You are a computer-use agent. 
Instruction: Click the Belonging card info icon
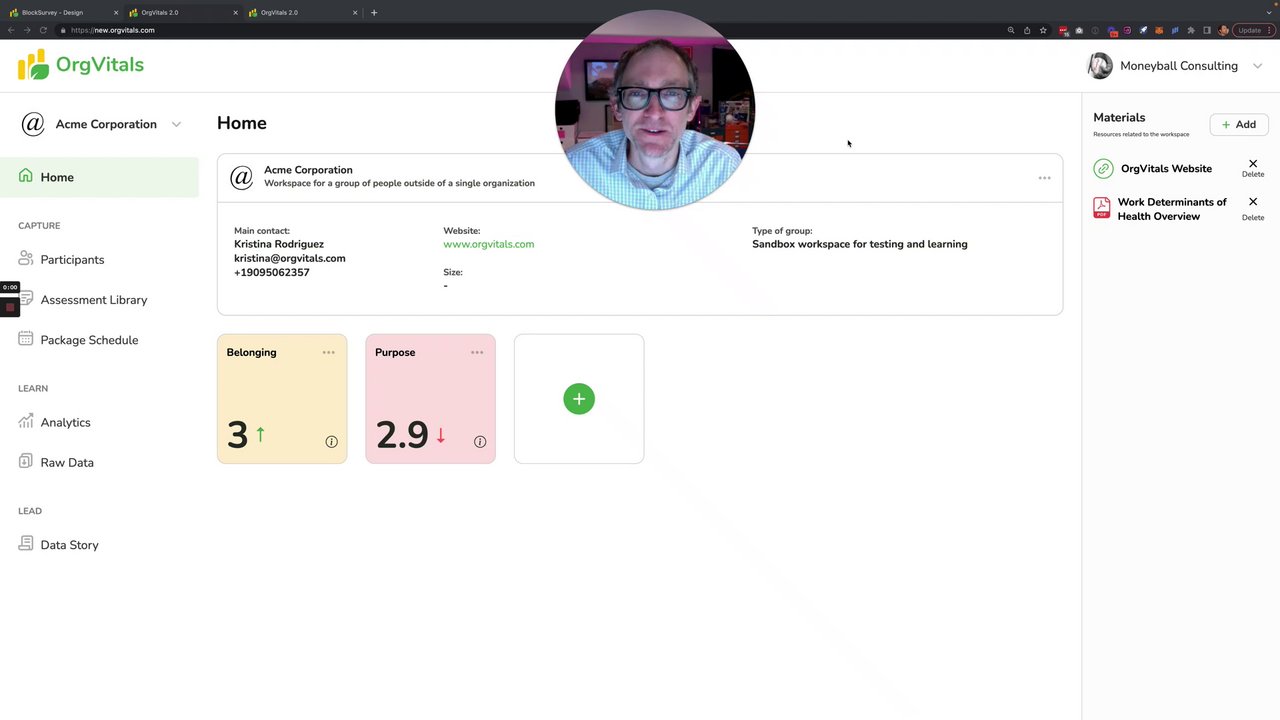(331, 441)
